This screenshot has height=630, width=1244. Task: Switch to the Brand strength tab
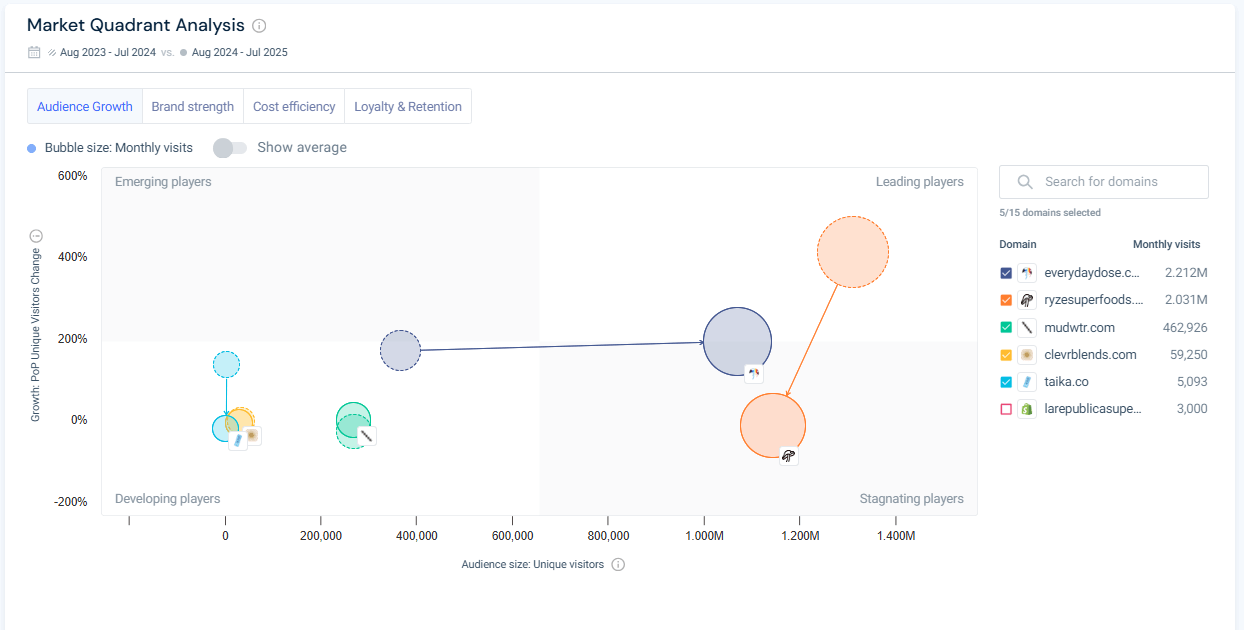coord(192,107)
